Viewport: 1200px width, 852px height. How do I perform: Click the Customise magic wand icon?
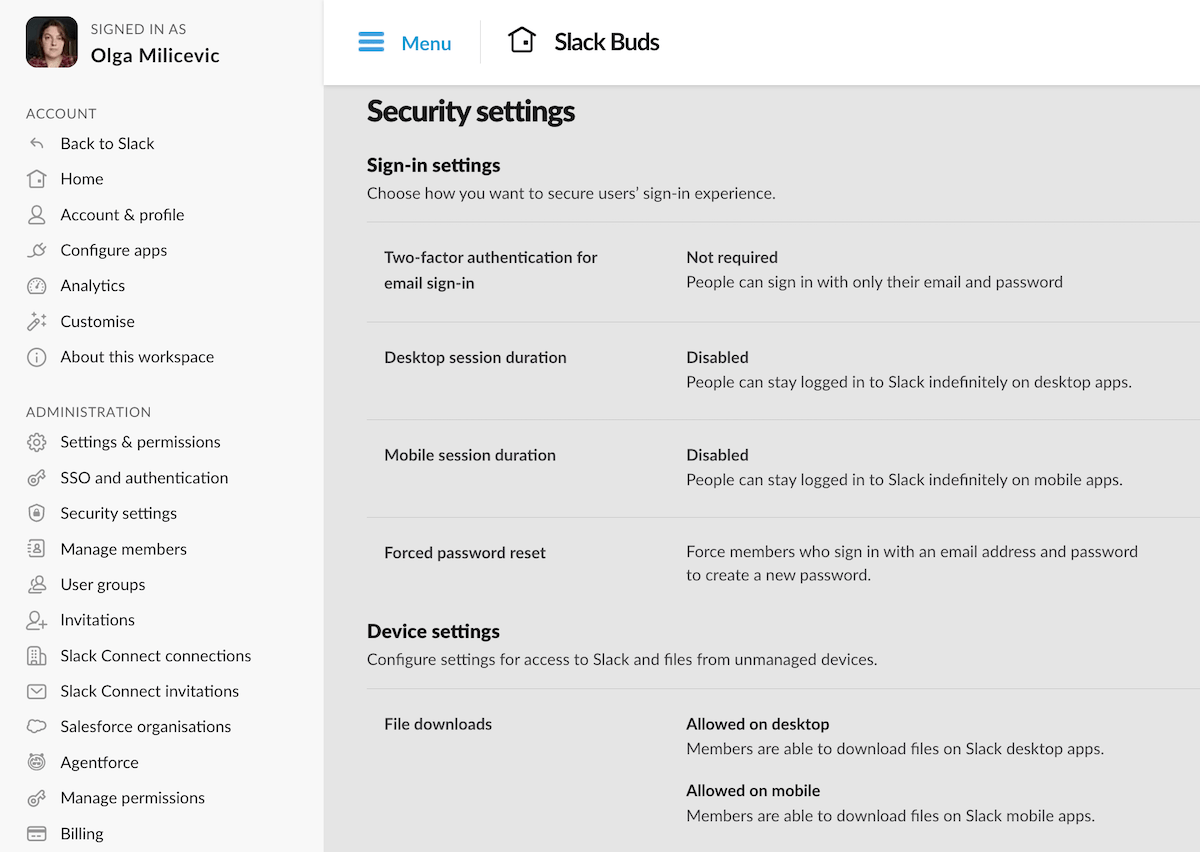tap(37, 321)
